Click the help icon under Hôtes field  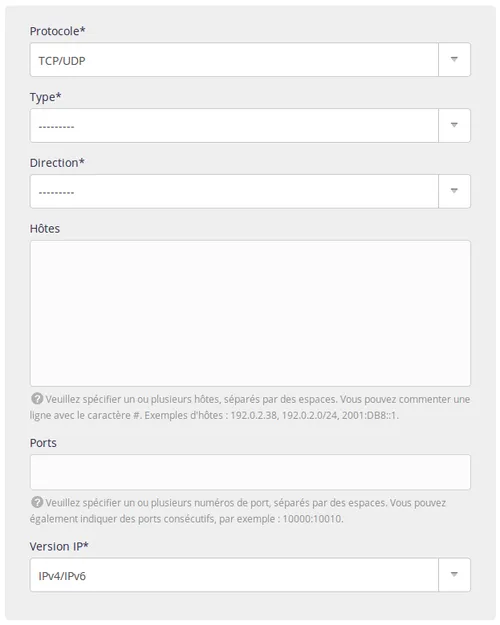pyautogui.click(x=37, y=398)
